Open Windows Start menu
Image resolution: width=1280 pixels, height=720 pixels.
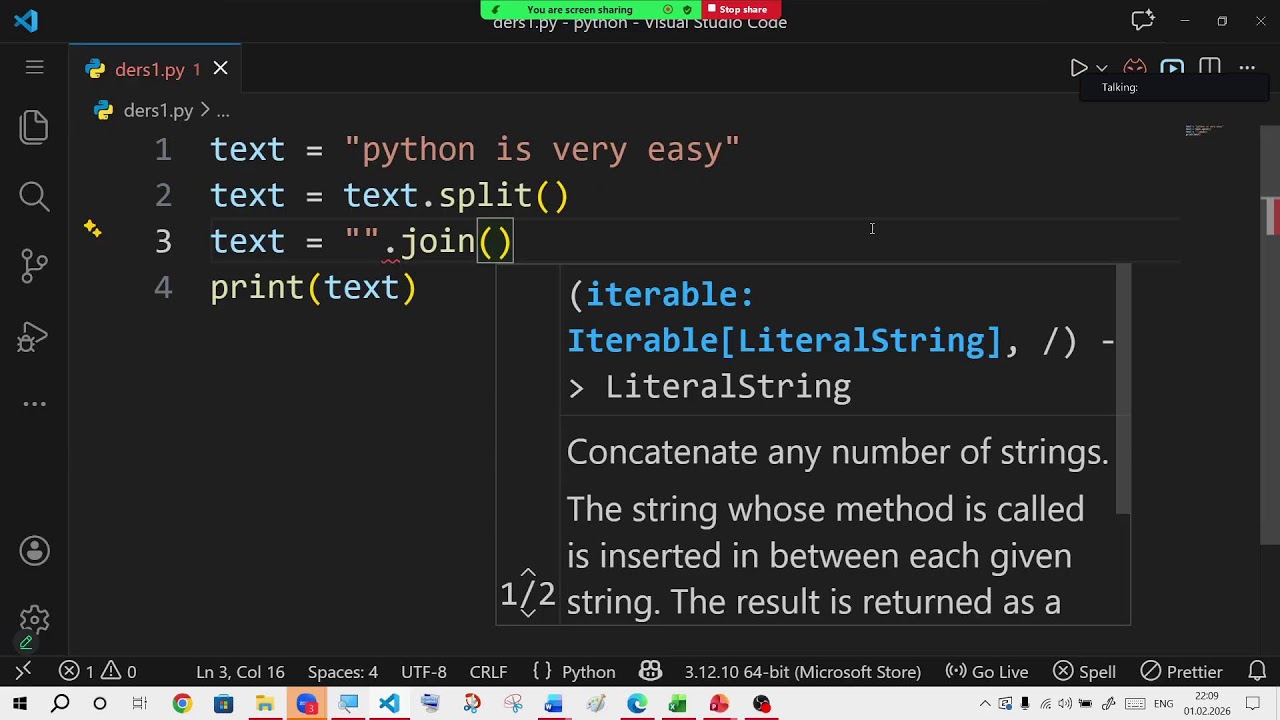pyautogui.click(x=20, y=704)
